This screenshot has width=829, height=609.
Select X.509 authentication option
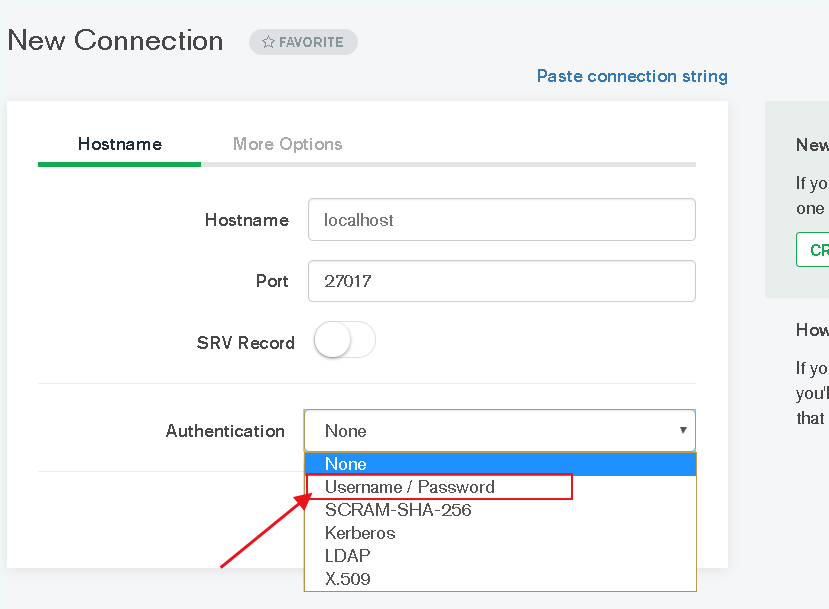[x=348, y=579]
